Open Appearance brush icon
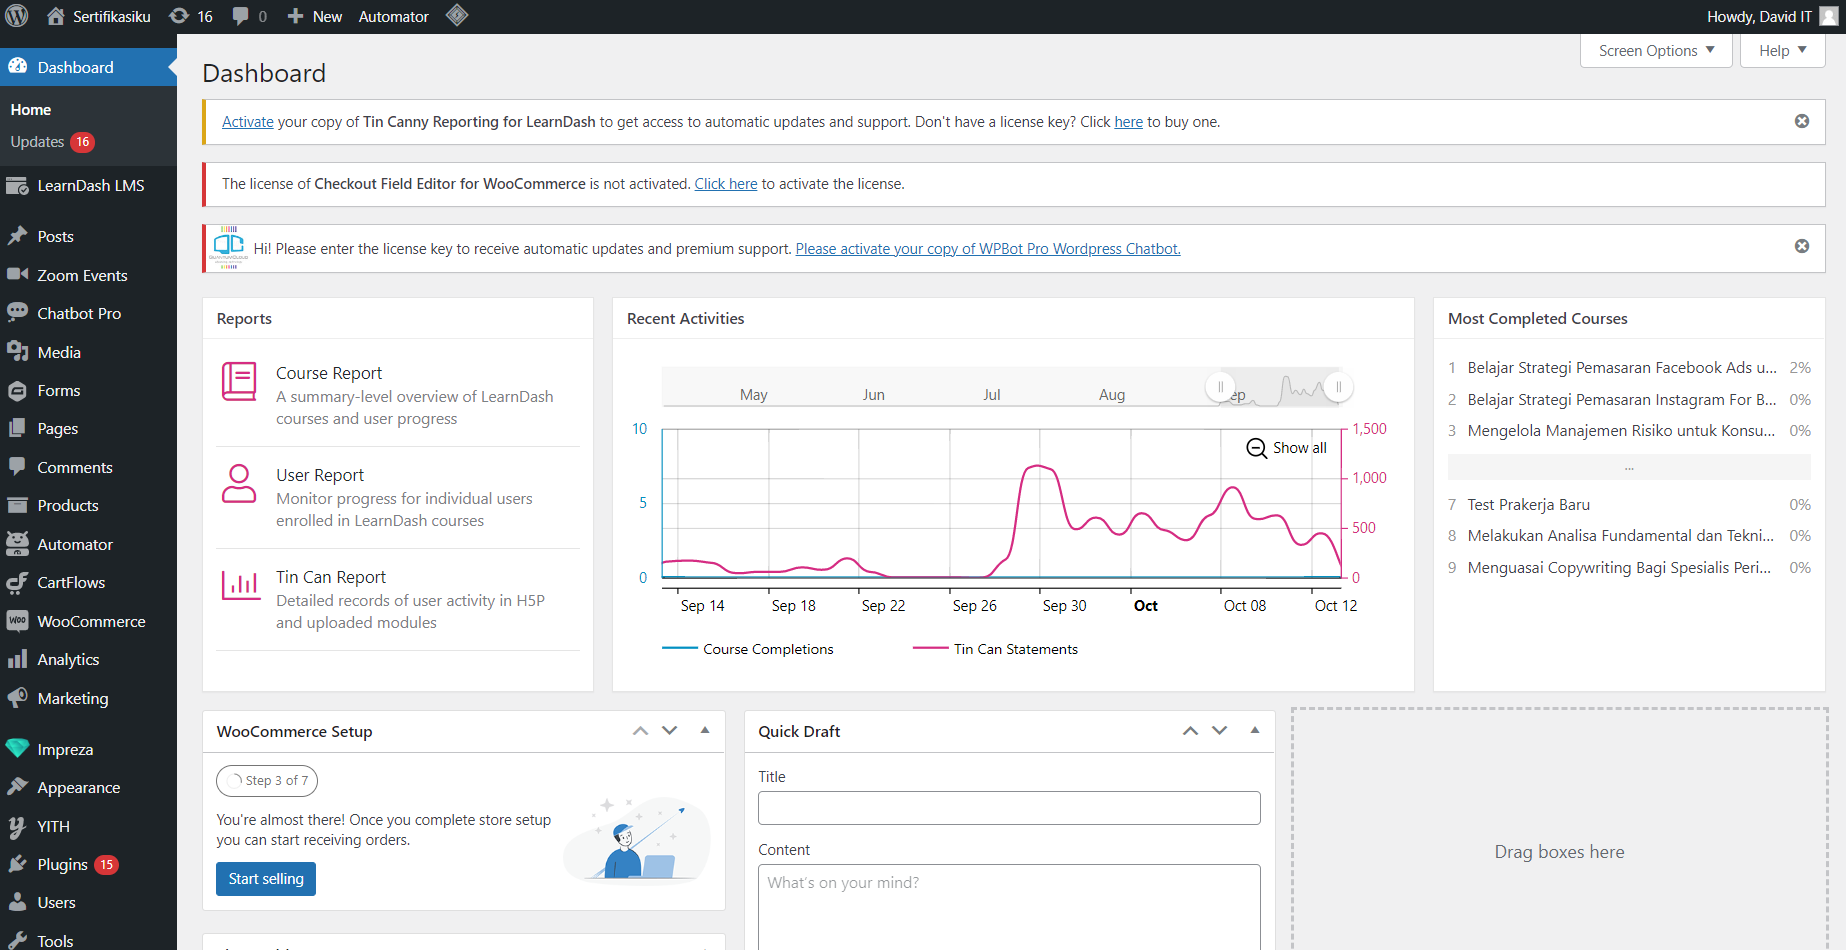 (x=17, y=787)
